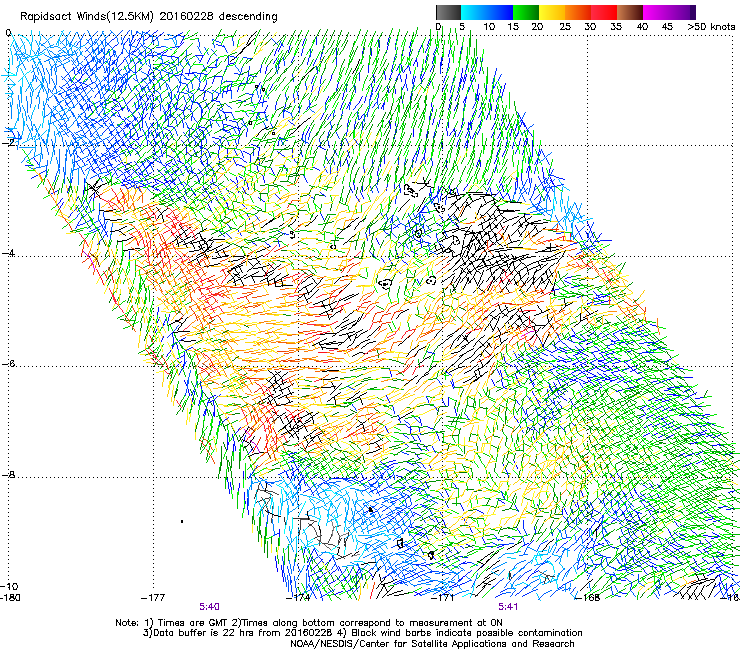Click the 'Note: 1) Times are GMT' line
Viewport: 740px width, 650px height.
[309, 623]
